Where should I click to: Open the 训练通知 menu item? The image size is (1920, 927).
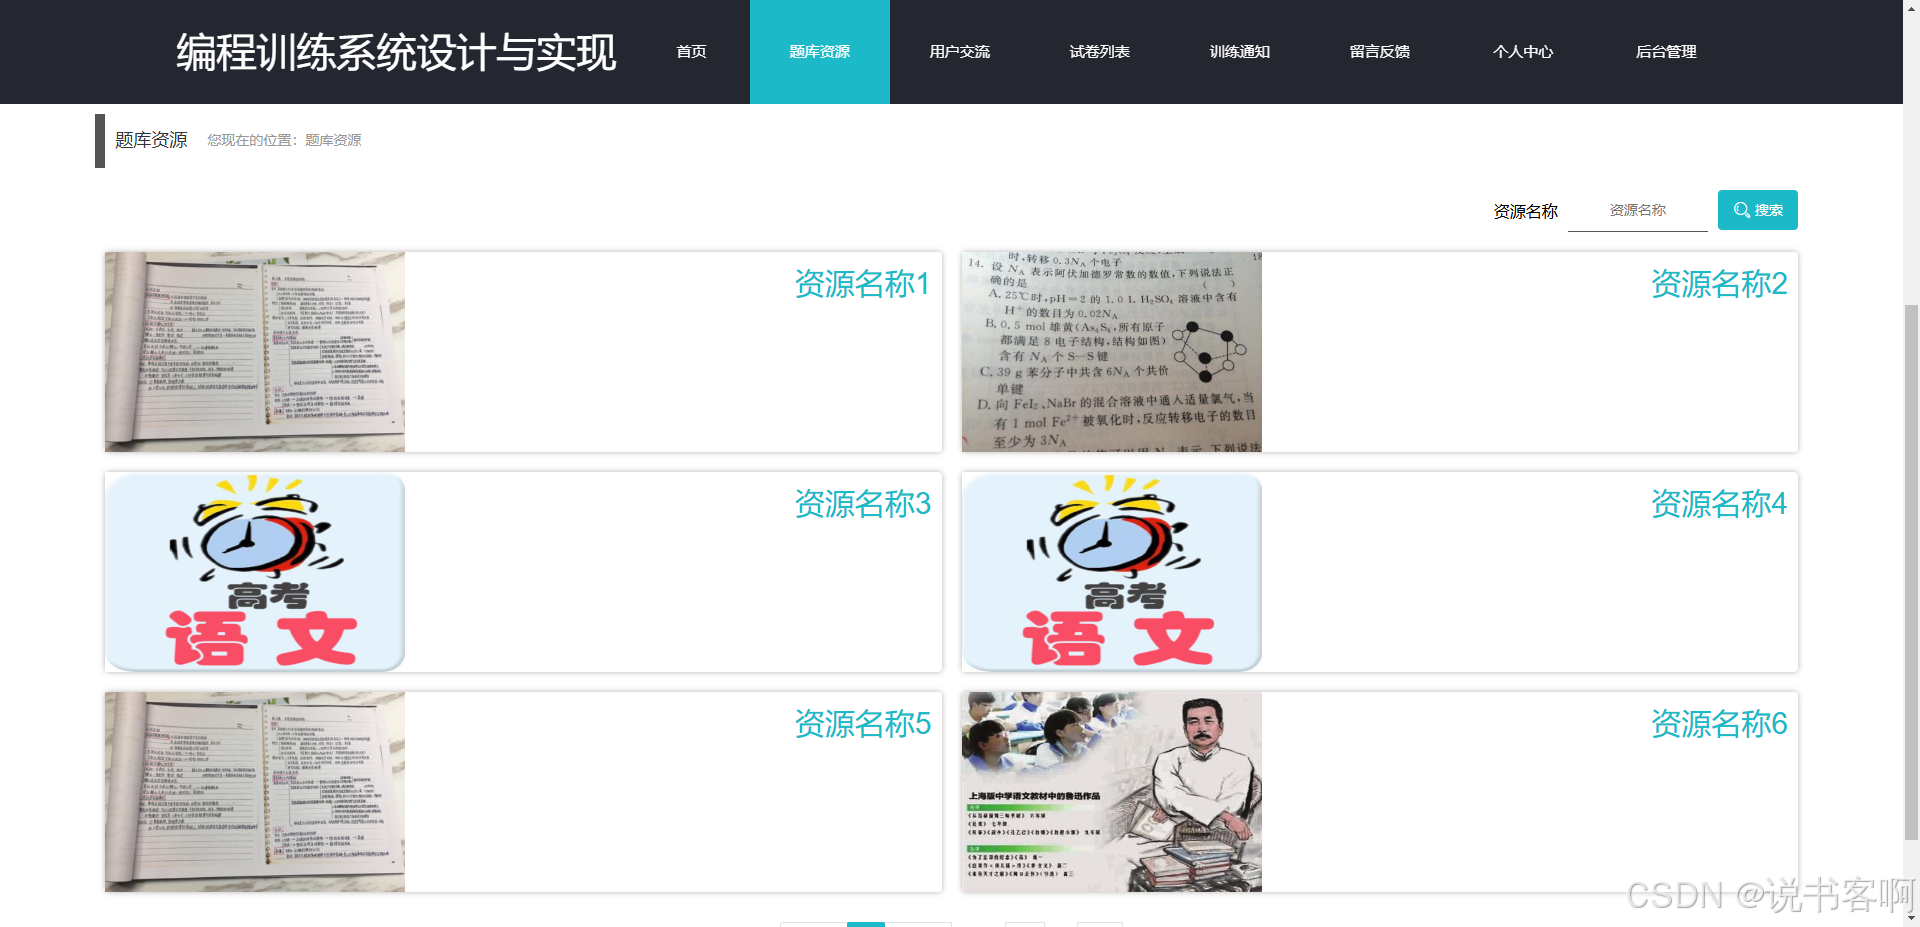coord(1240,52)
